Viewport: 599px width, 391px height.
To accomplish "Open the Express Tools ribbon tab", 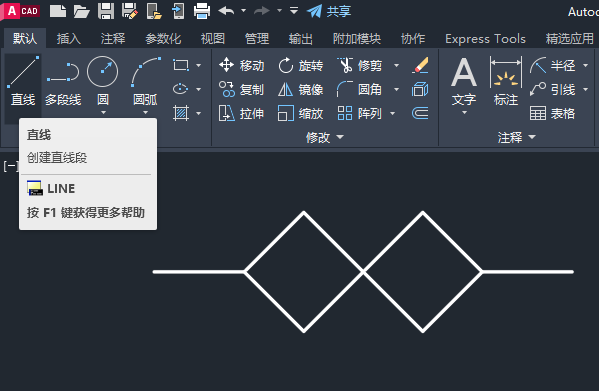I will pos(485,39).
